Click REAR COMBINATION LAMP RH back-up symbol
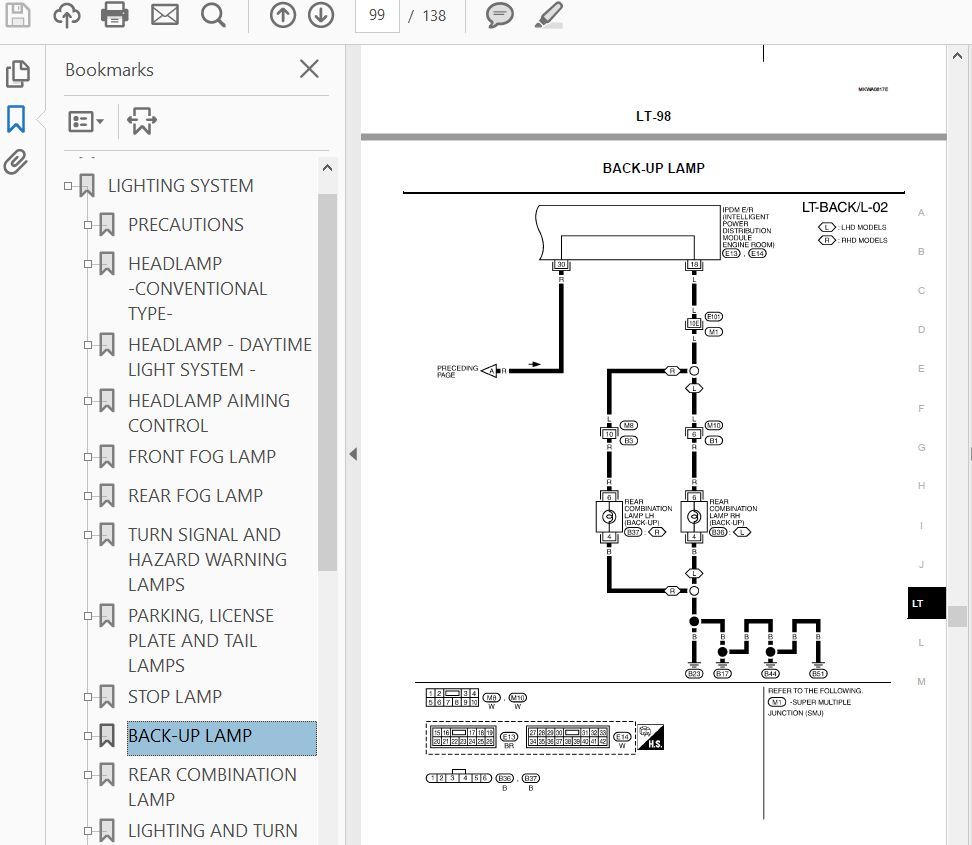The width and height of the screenshot is (972, 845). [694, 516]
